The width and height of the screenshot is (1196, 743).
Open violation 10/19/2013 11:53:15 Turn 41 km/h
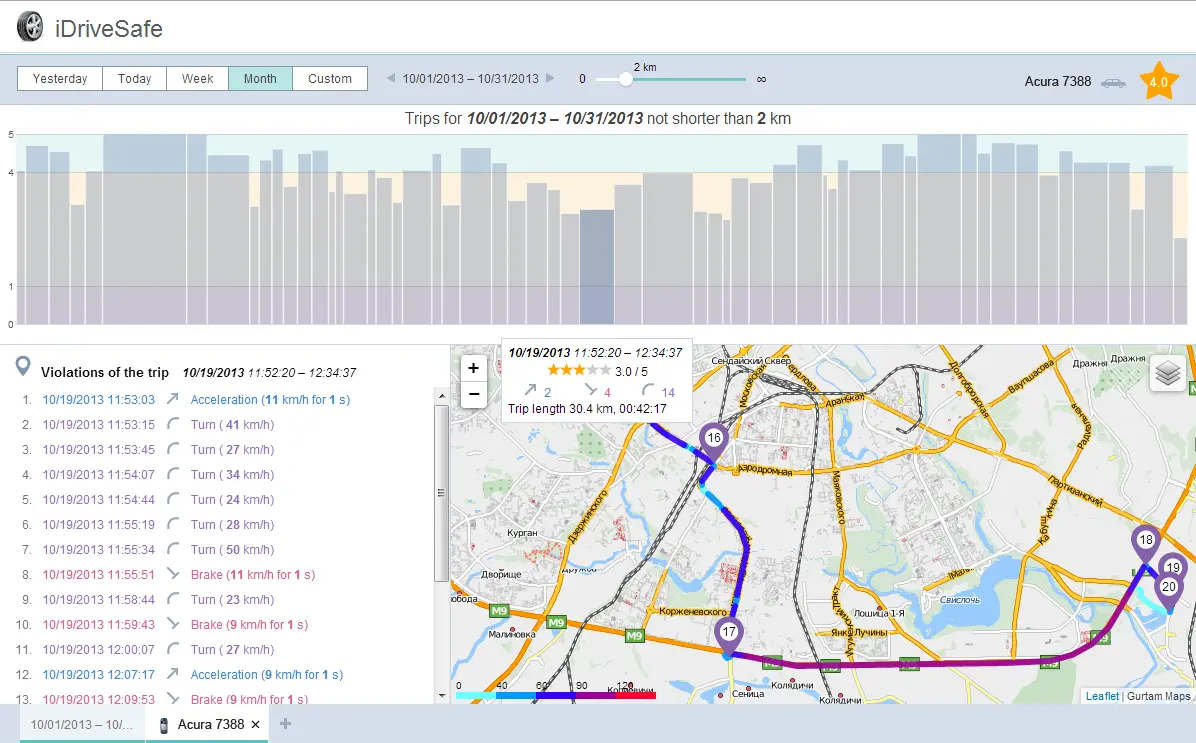158,425
